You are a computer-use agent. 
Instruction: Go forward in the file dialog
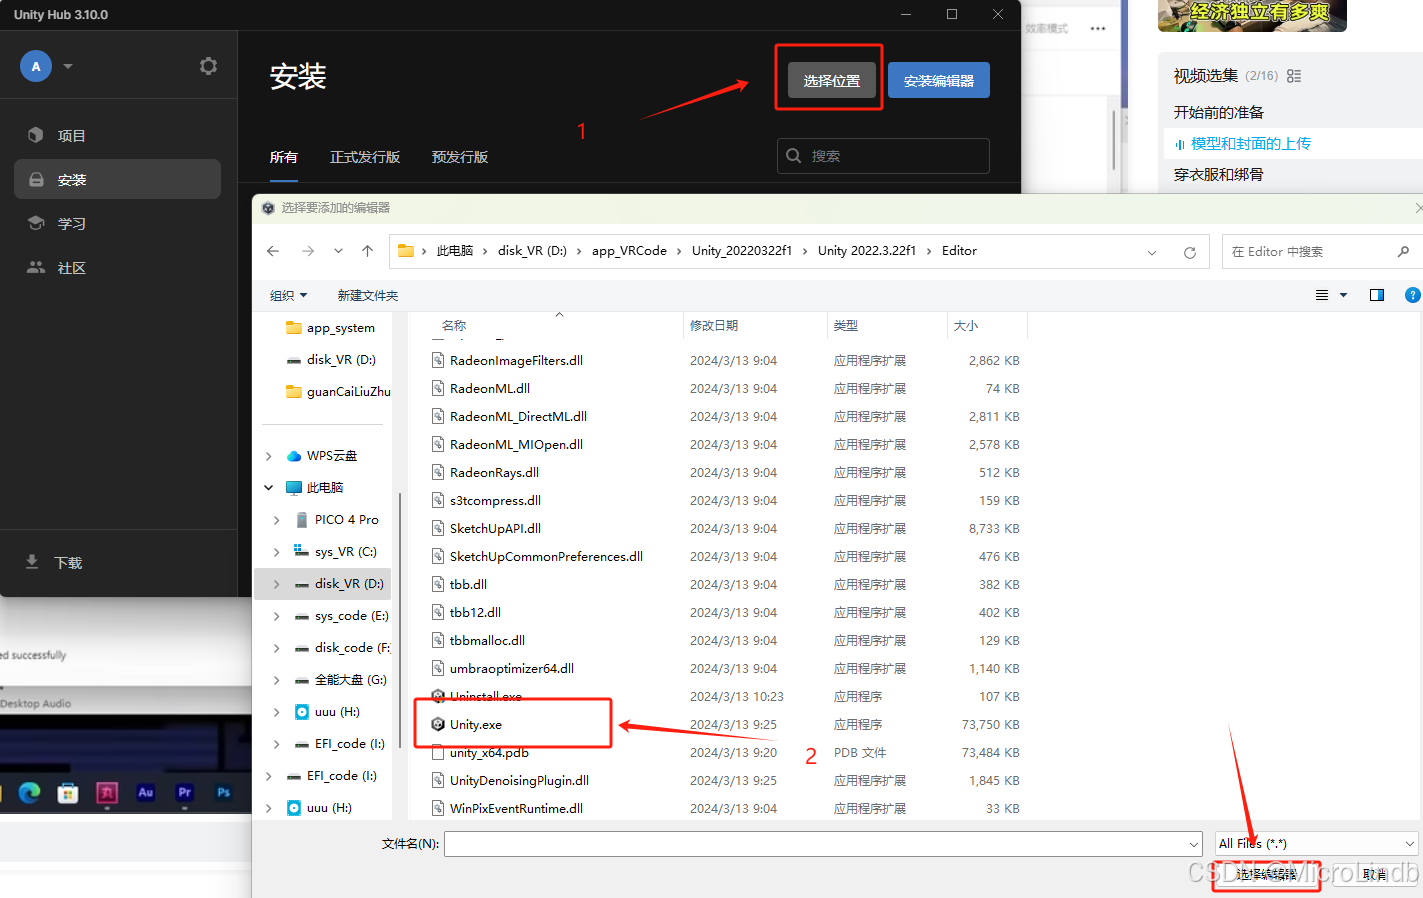click(x=308, y=251)
